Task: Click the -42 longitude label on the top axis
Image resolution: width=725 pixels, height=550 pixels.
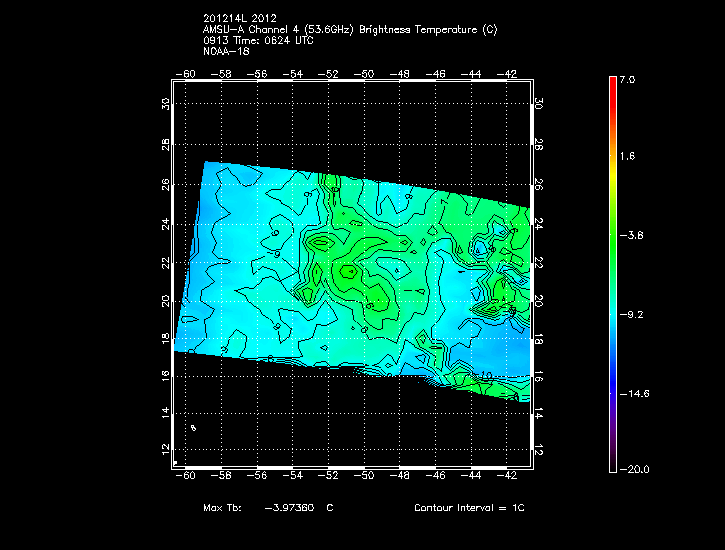Action: coord(510,74)
